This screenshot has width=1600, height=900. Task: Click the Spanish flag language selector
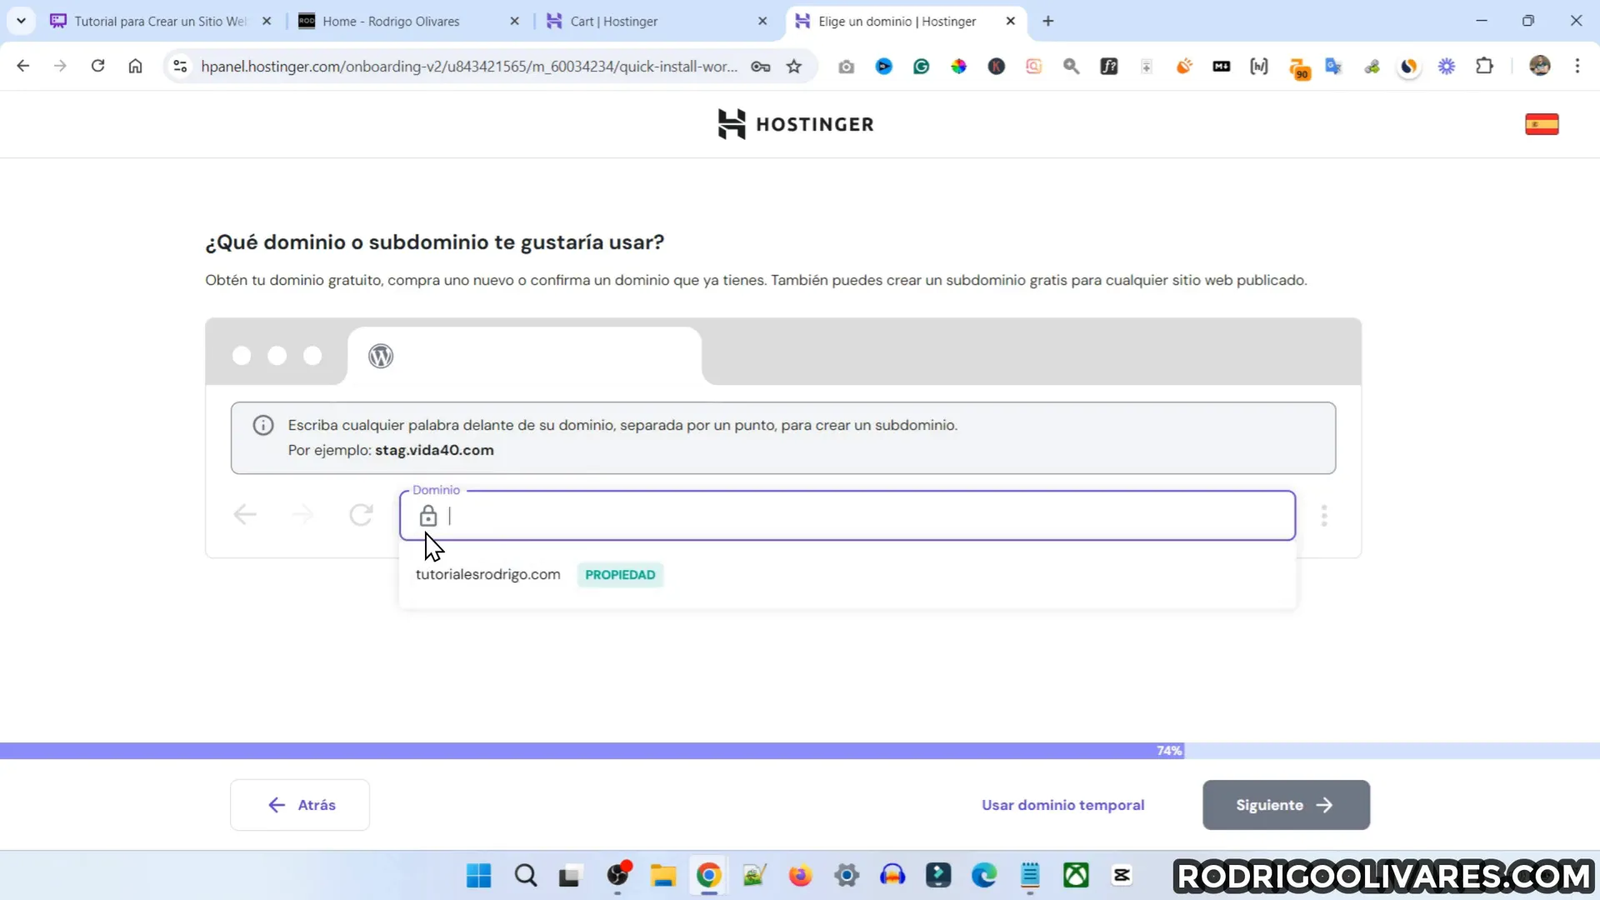[x=1541, y=122]
